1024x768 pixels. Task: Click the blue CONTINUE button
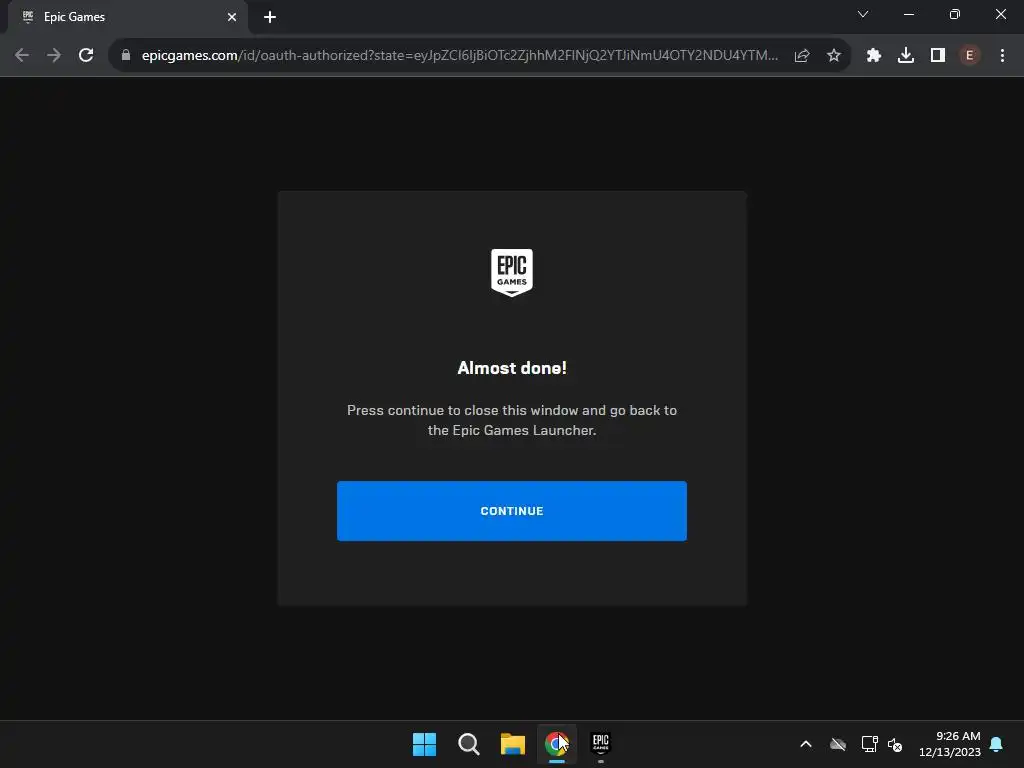click(511, 511)
